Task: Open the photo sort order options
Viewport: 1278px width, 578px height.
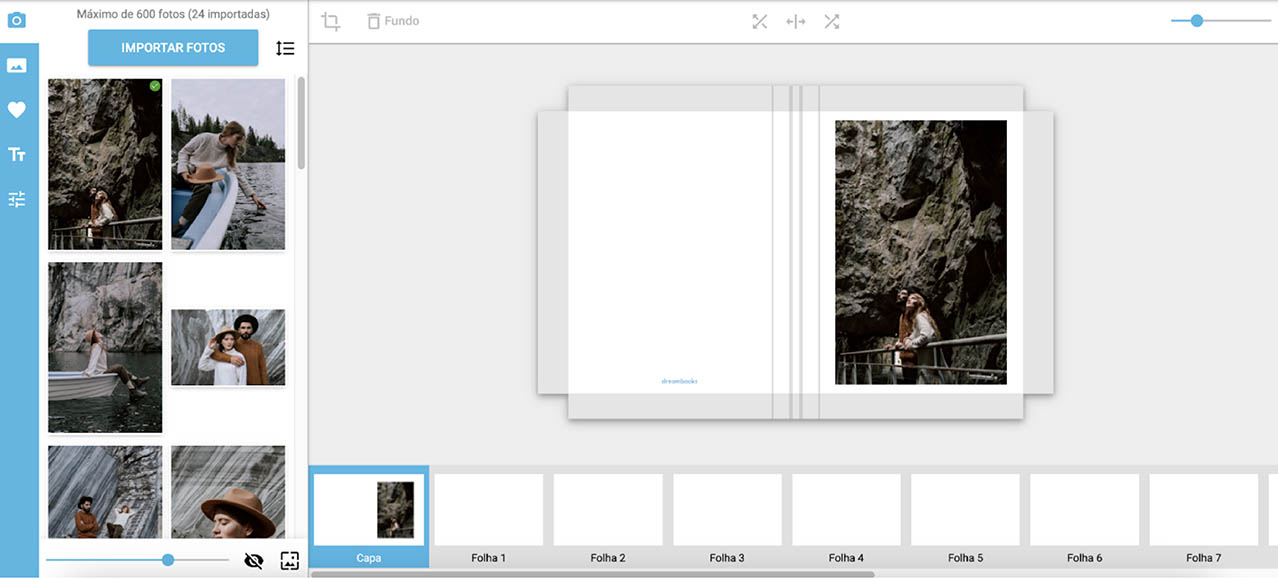Action: coord(285,48)
